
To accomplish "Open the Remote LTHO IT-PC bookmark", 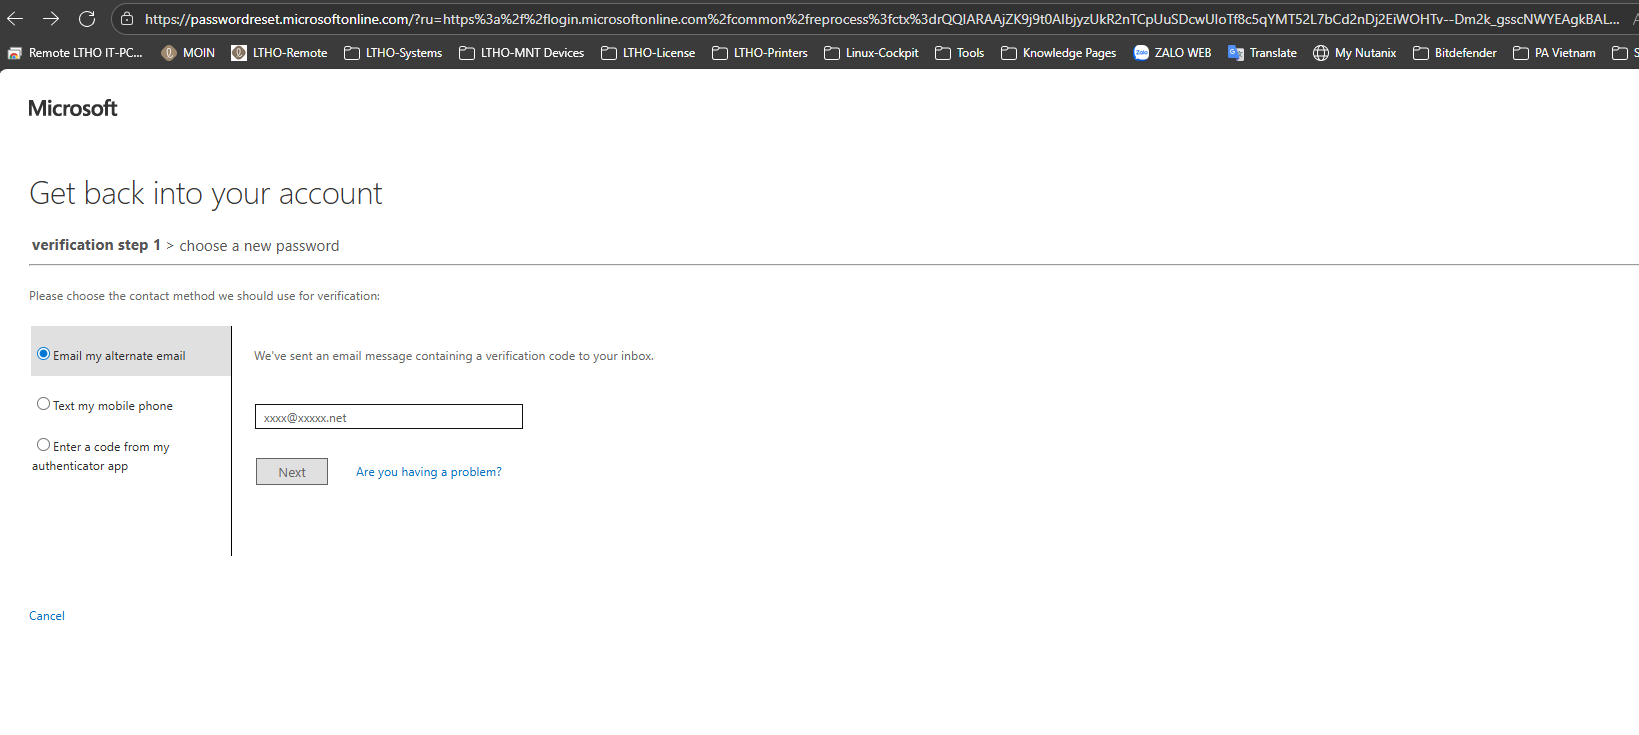I will [75, 53].
